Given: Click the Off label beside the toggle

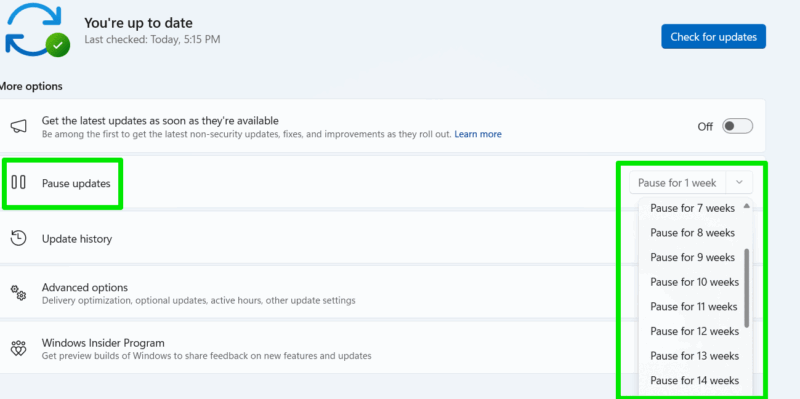Looking at the screenshot, I should (x=705, y=127).
